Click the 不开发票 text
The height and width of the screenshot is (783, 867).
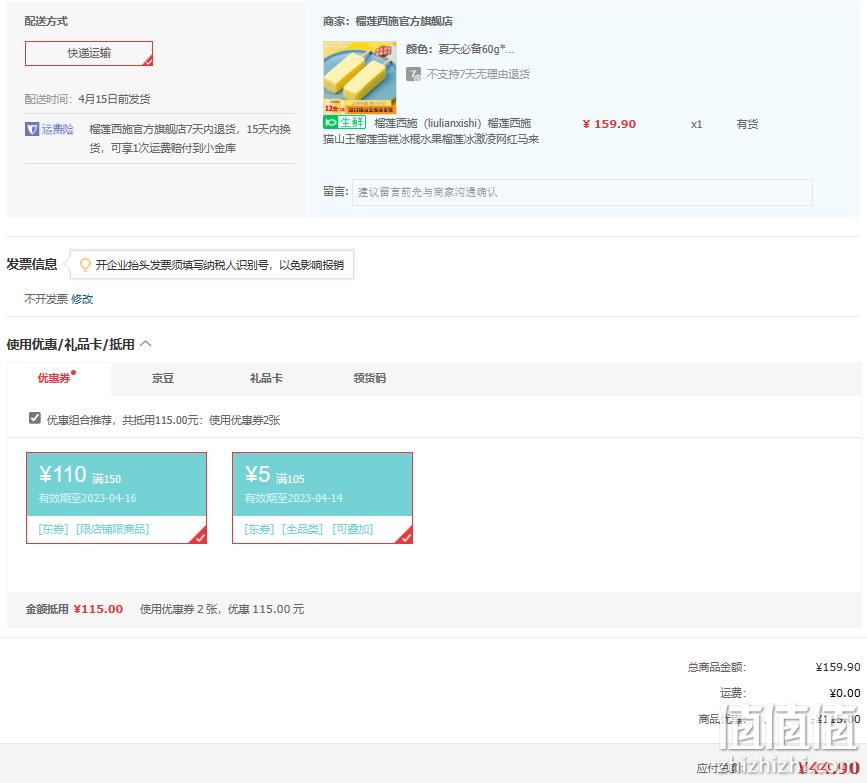46,299
